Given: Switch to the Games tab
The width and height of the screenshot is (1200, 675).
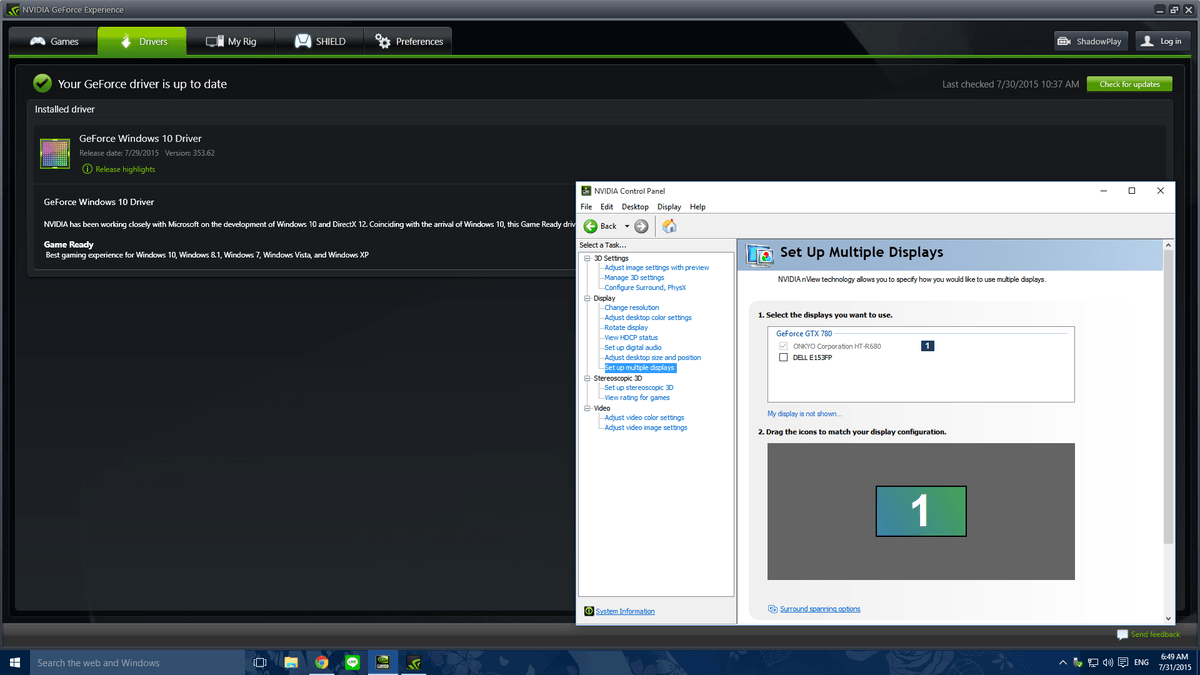Looking at the screenshot, I should tap(58, 41).
